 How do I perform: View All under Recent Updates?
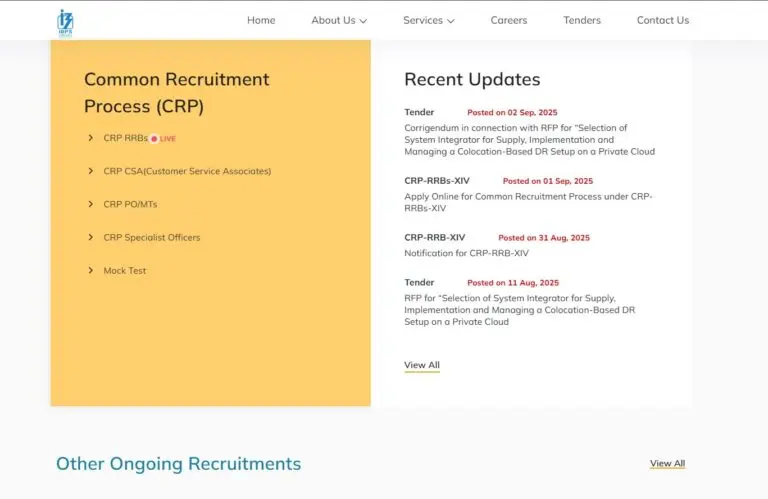[422, 365]
